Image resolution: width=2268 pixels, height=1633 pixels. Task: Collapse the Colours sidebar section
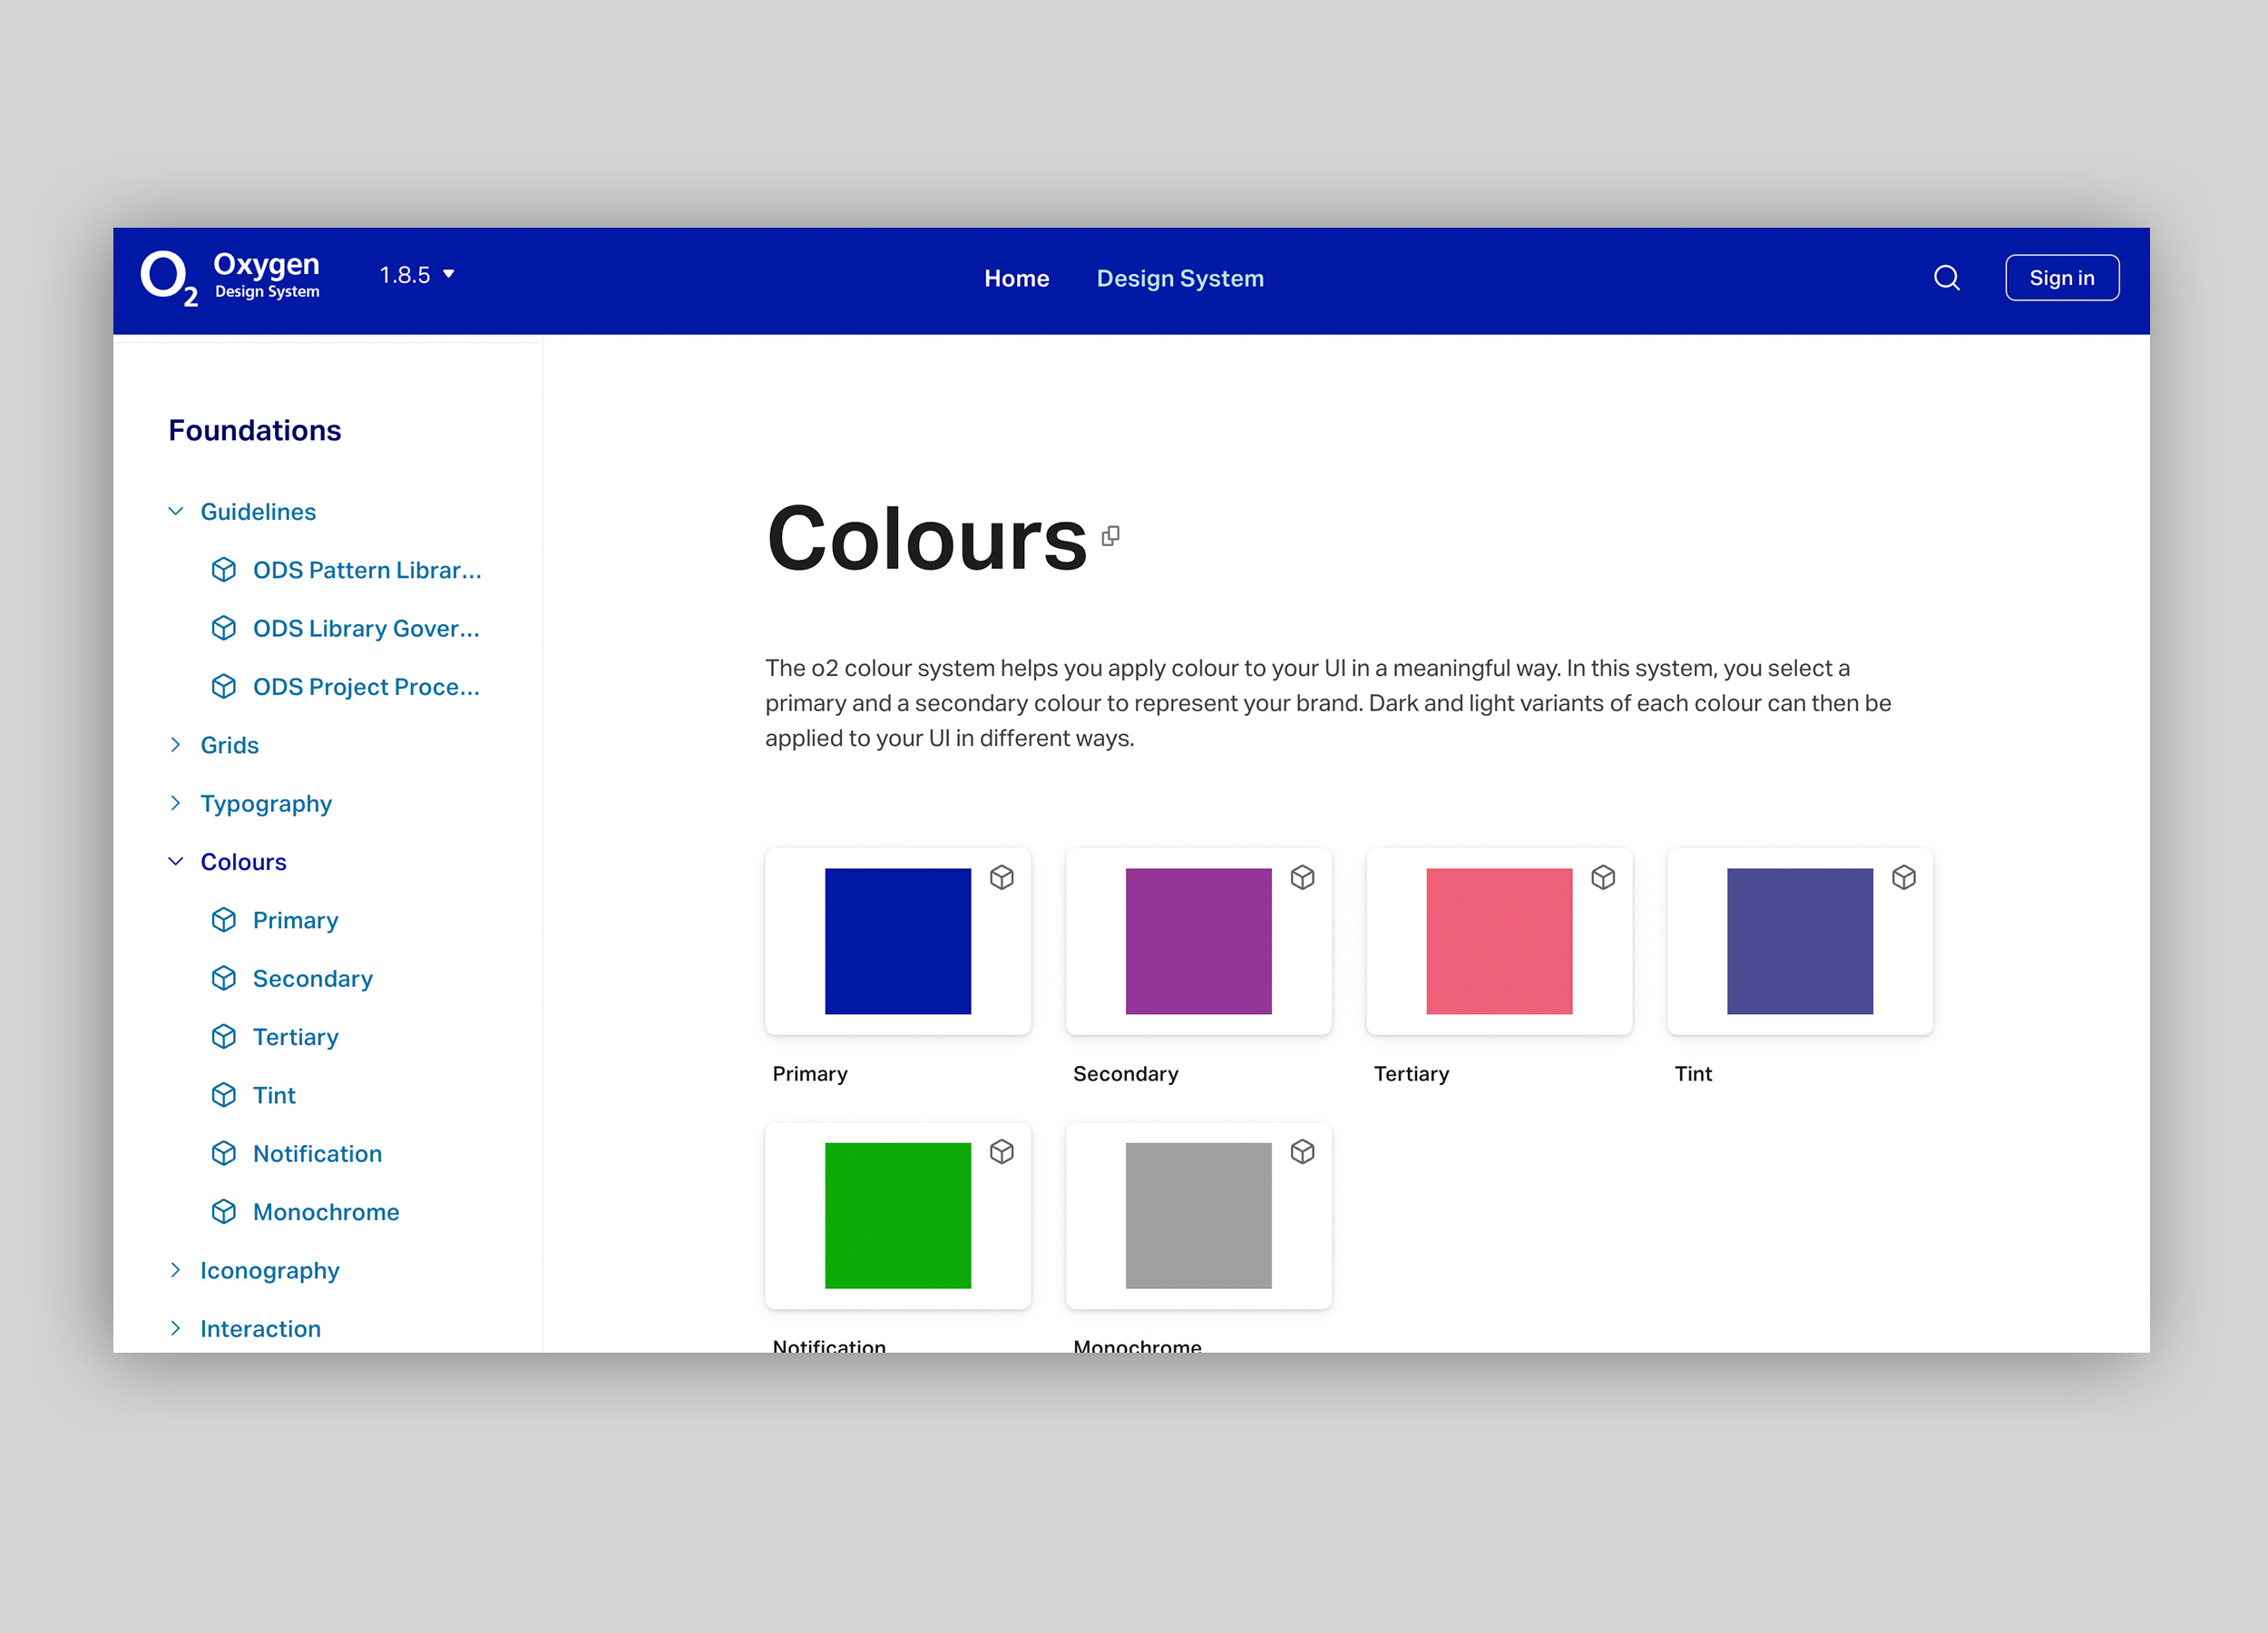coord(176,862)
